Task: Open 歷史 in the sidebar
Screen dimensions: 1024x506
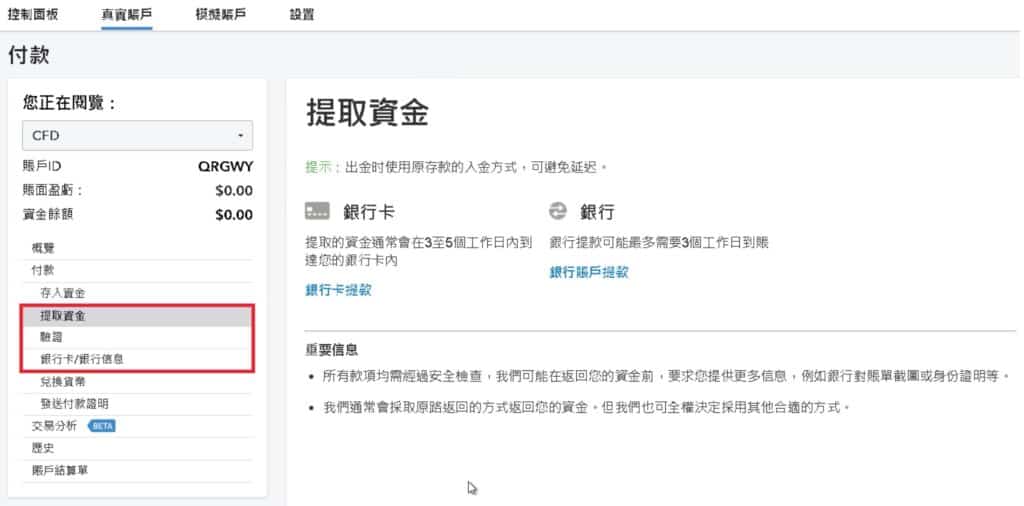Action: pyautogui.click(x=43, y=448)
